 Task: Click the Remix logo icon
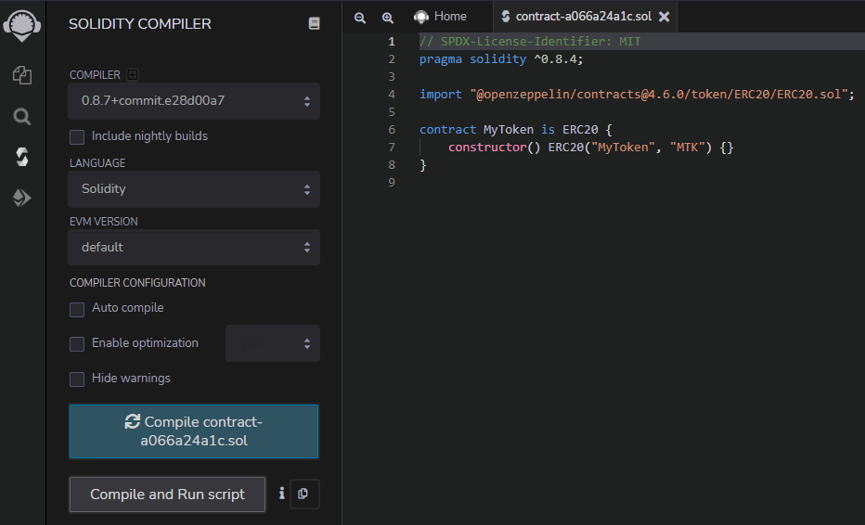click(x=22, y=24)
